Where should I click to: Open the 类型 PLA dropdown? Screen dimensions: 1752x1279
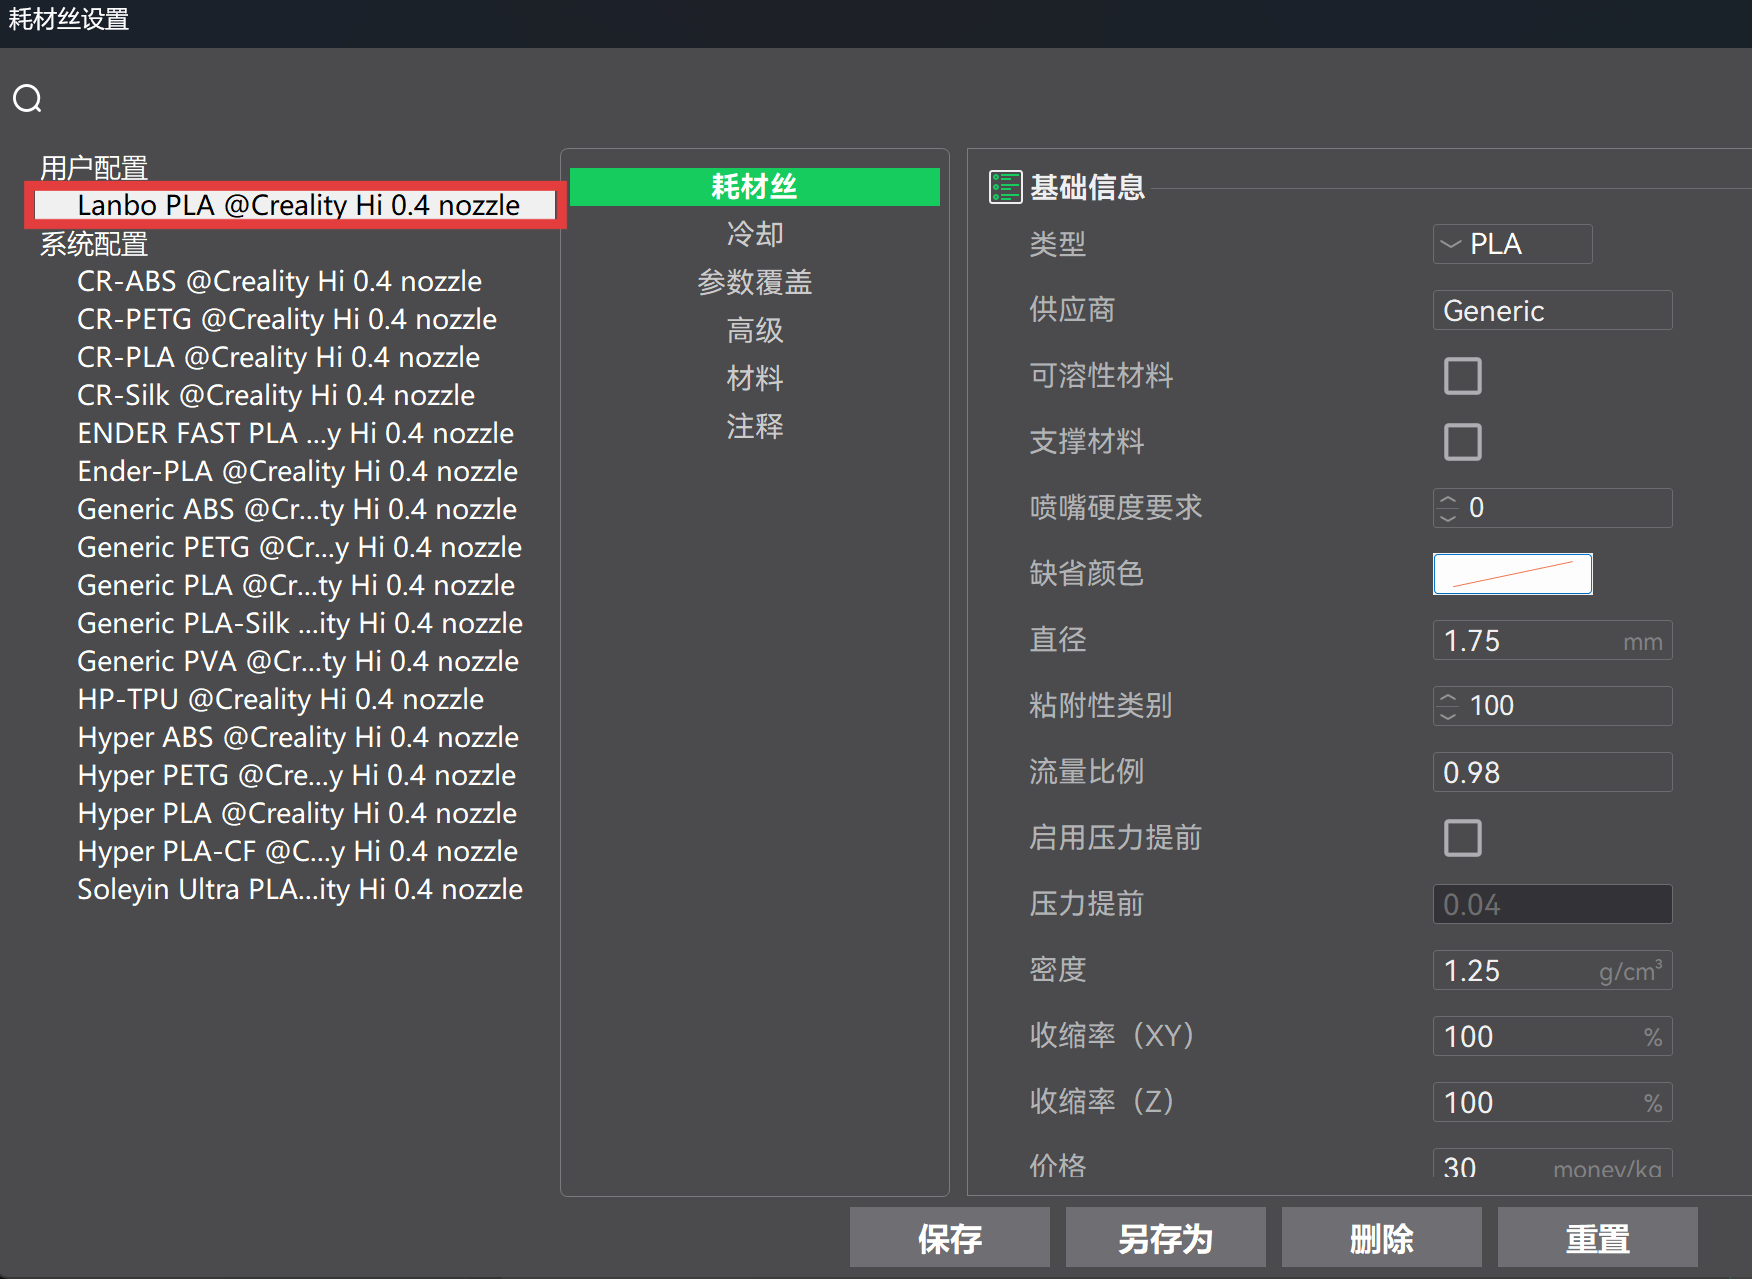(1512, 244)
